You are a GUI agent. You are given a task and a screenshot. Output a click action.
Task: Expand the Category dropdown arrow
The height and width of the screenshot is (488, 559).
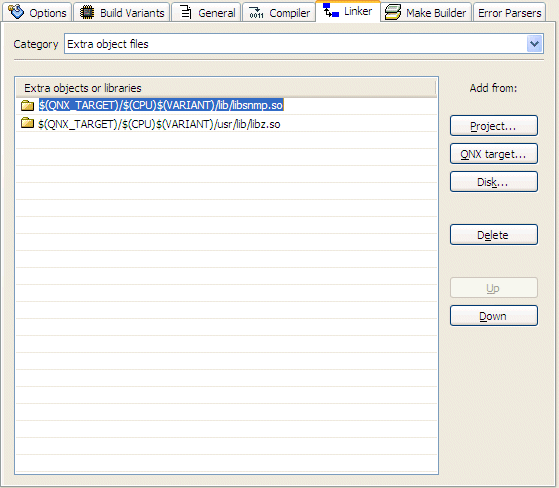tap(534, 44)
